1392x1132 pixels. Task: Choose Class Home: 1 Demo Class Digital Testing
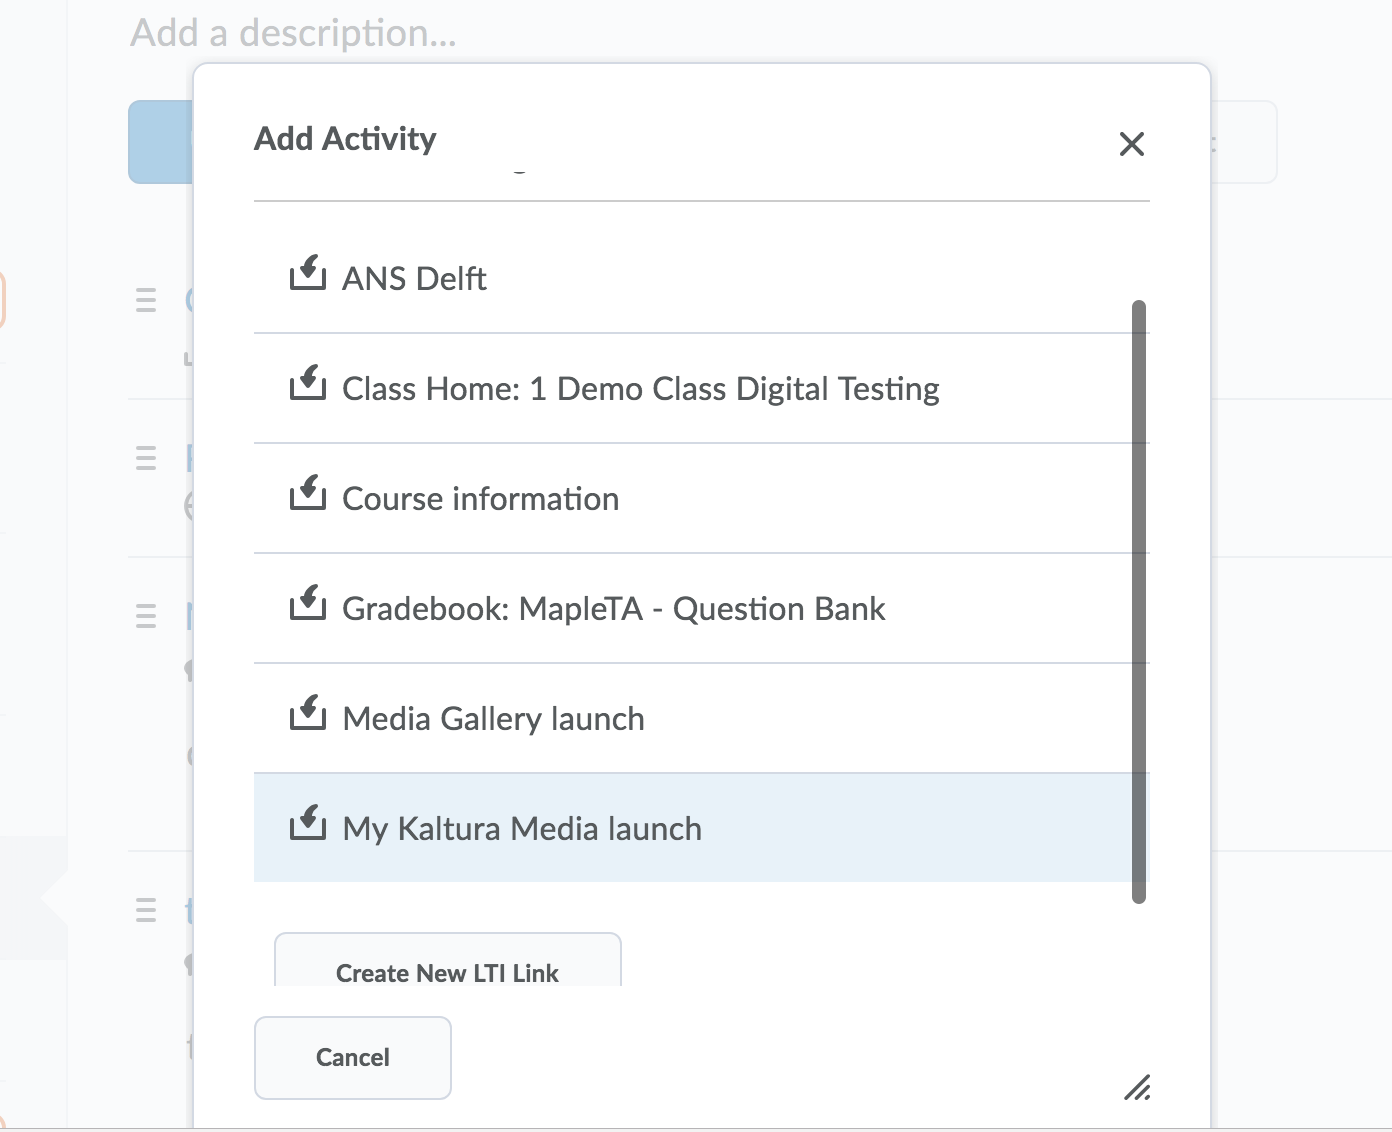tap(640, 388)
